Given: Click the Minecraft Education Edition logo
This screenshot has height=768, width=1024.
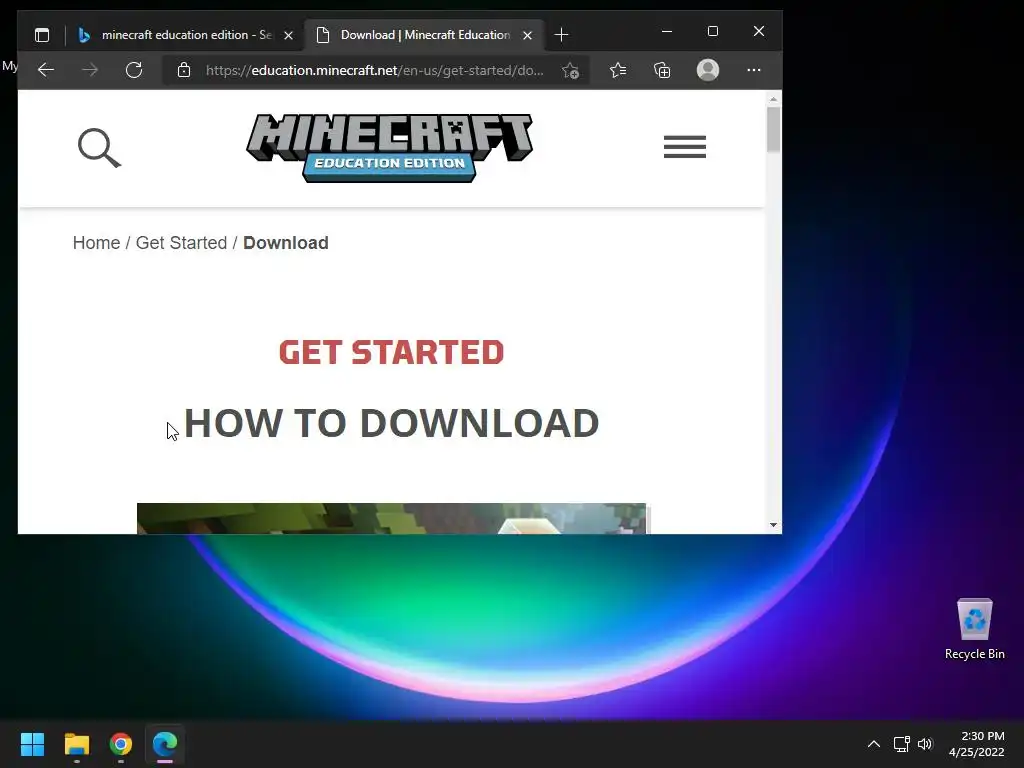Looking at the screenshot, I should [x=389, y=148].
